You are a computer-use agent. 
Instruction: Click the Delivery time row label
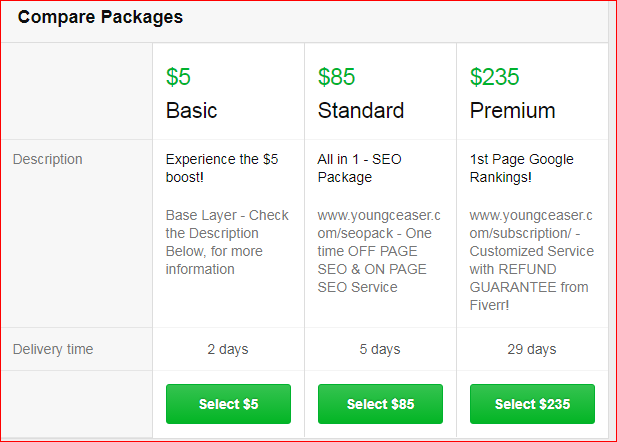pyautogui.click(x=53, y=349)
